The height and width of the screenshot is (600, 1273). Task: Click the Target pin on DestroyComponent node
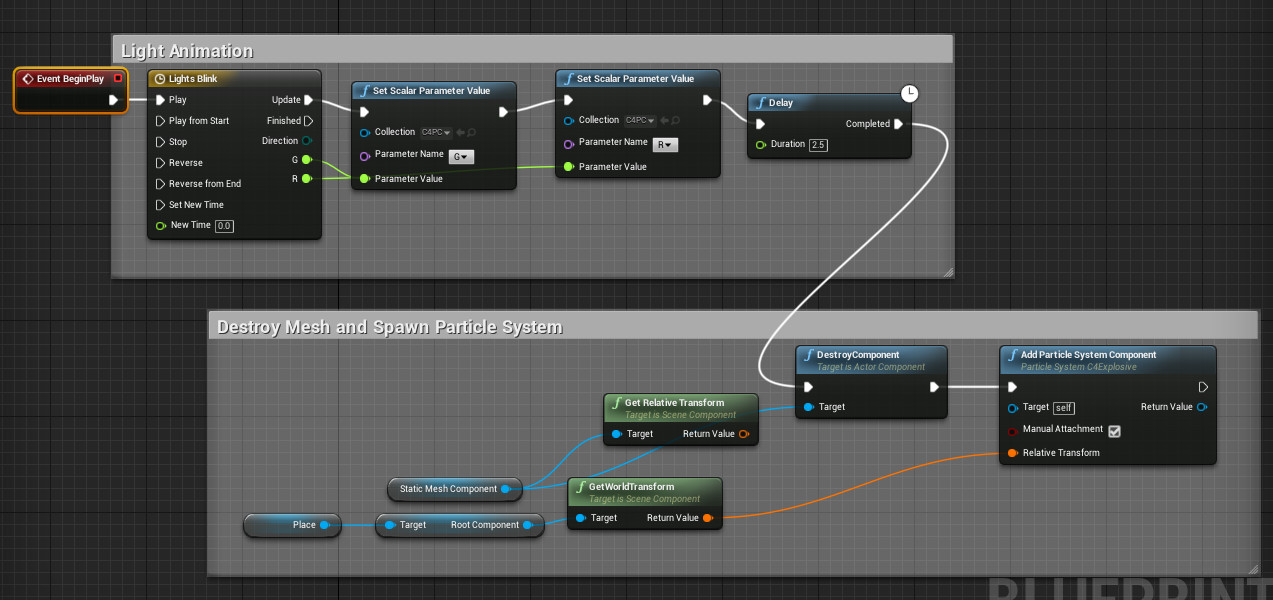pyautogui.click(x=808, y=407)
